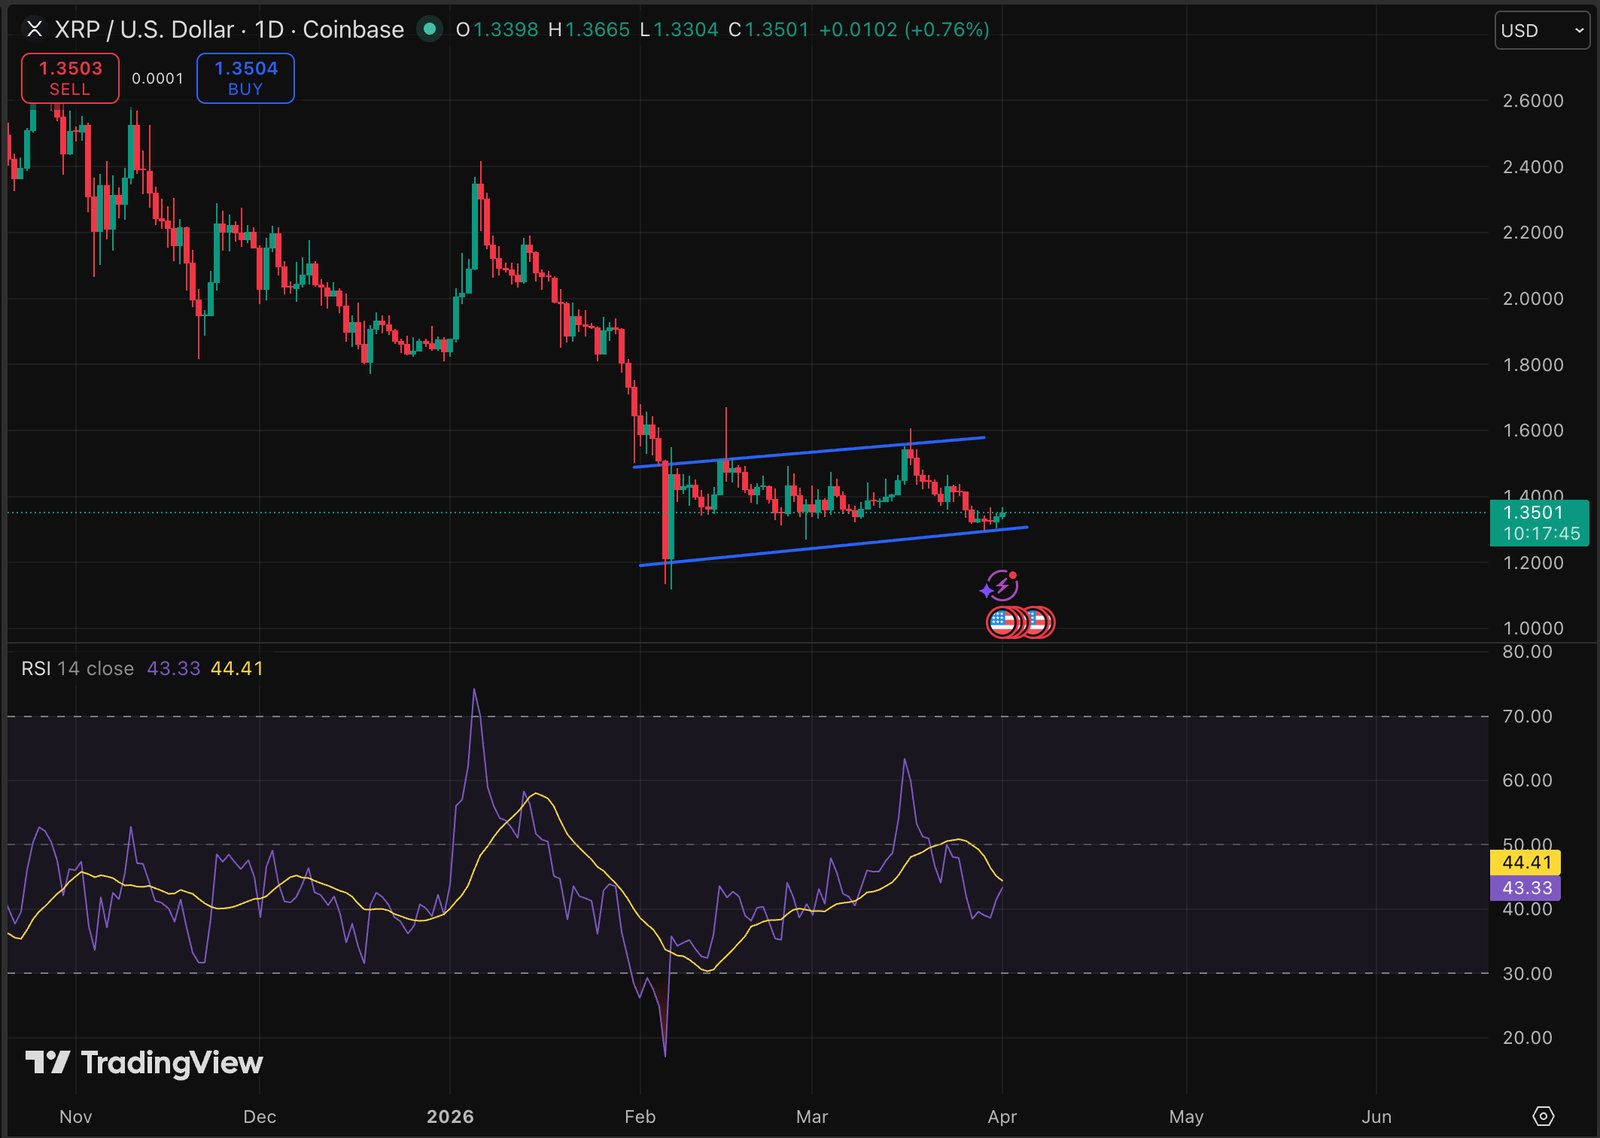This screenshot has width=1600, height=1138.
Task: Open the USD currency dropdown
Action: (x=1542, y=30)
